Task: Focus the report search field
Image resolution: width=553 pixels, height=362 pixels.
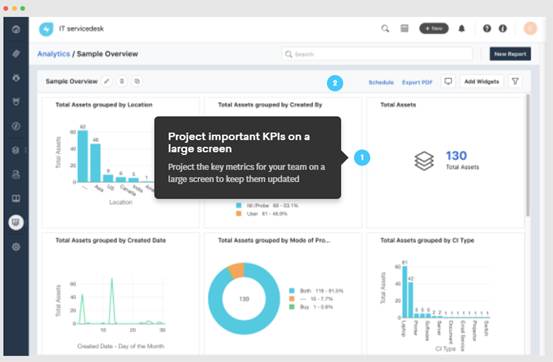Action: 377,54
